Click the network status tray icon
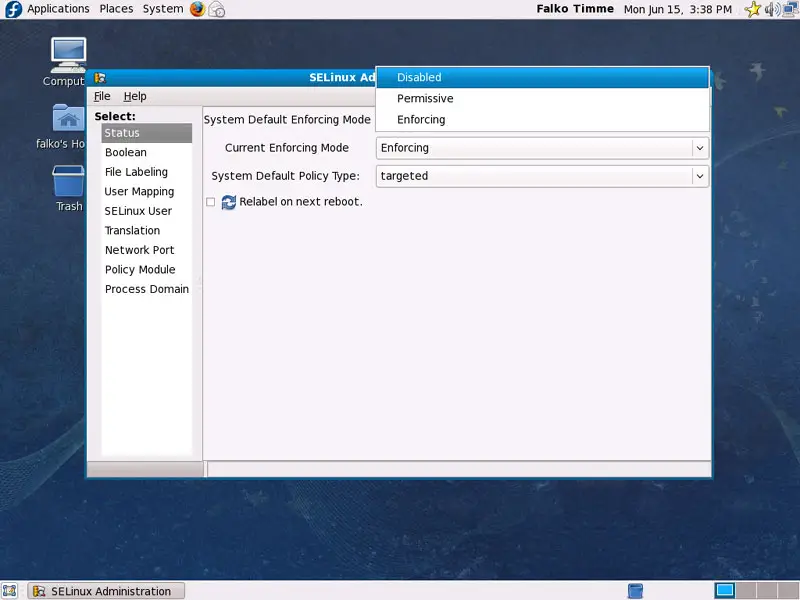Screen dimensions: 800x600 coord(790,9)
